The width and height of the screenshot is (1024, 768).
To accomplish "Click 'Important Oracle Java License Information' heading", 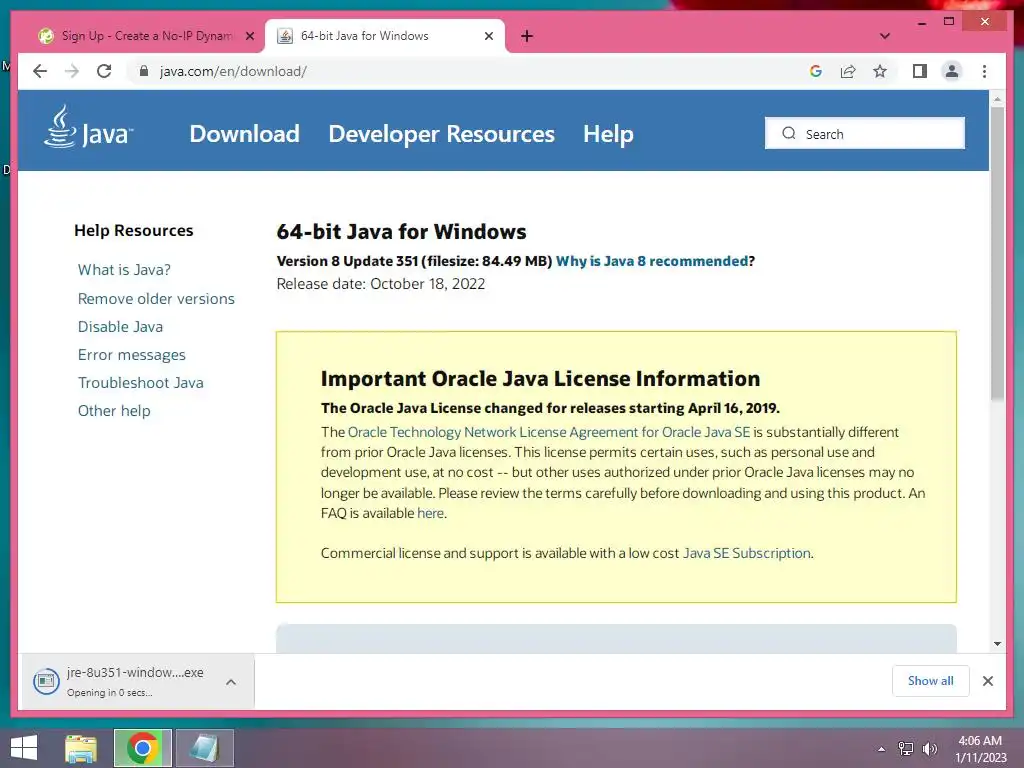I will (x=540, y=379).
